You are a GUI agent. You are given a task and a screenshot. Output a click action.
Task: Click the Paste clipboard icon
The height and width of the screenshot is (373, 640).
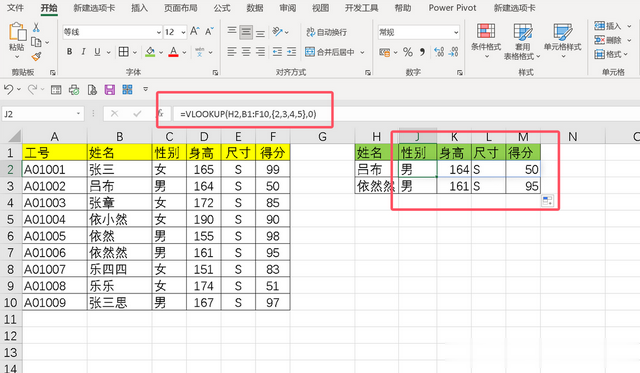(17, 32)
